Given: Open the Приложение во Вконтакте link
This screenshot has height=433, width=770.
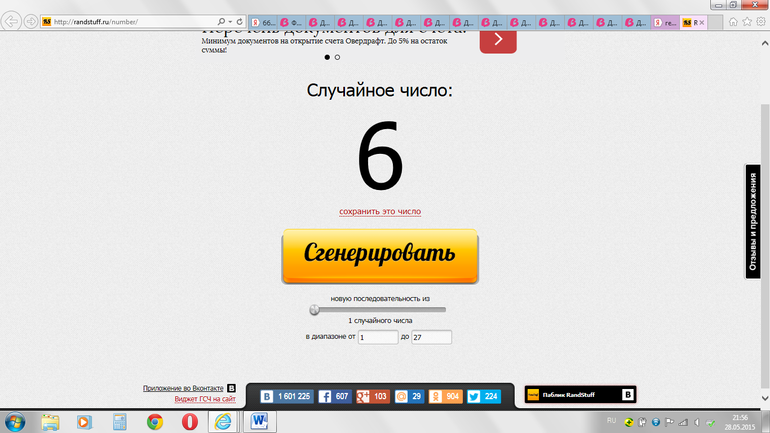Looking at the screenshot, I should [183, 388].
